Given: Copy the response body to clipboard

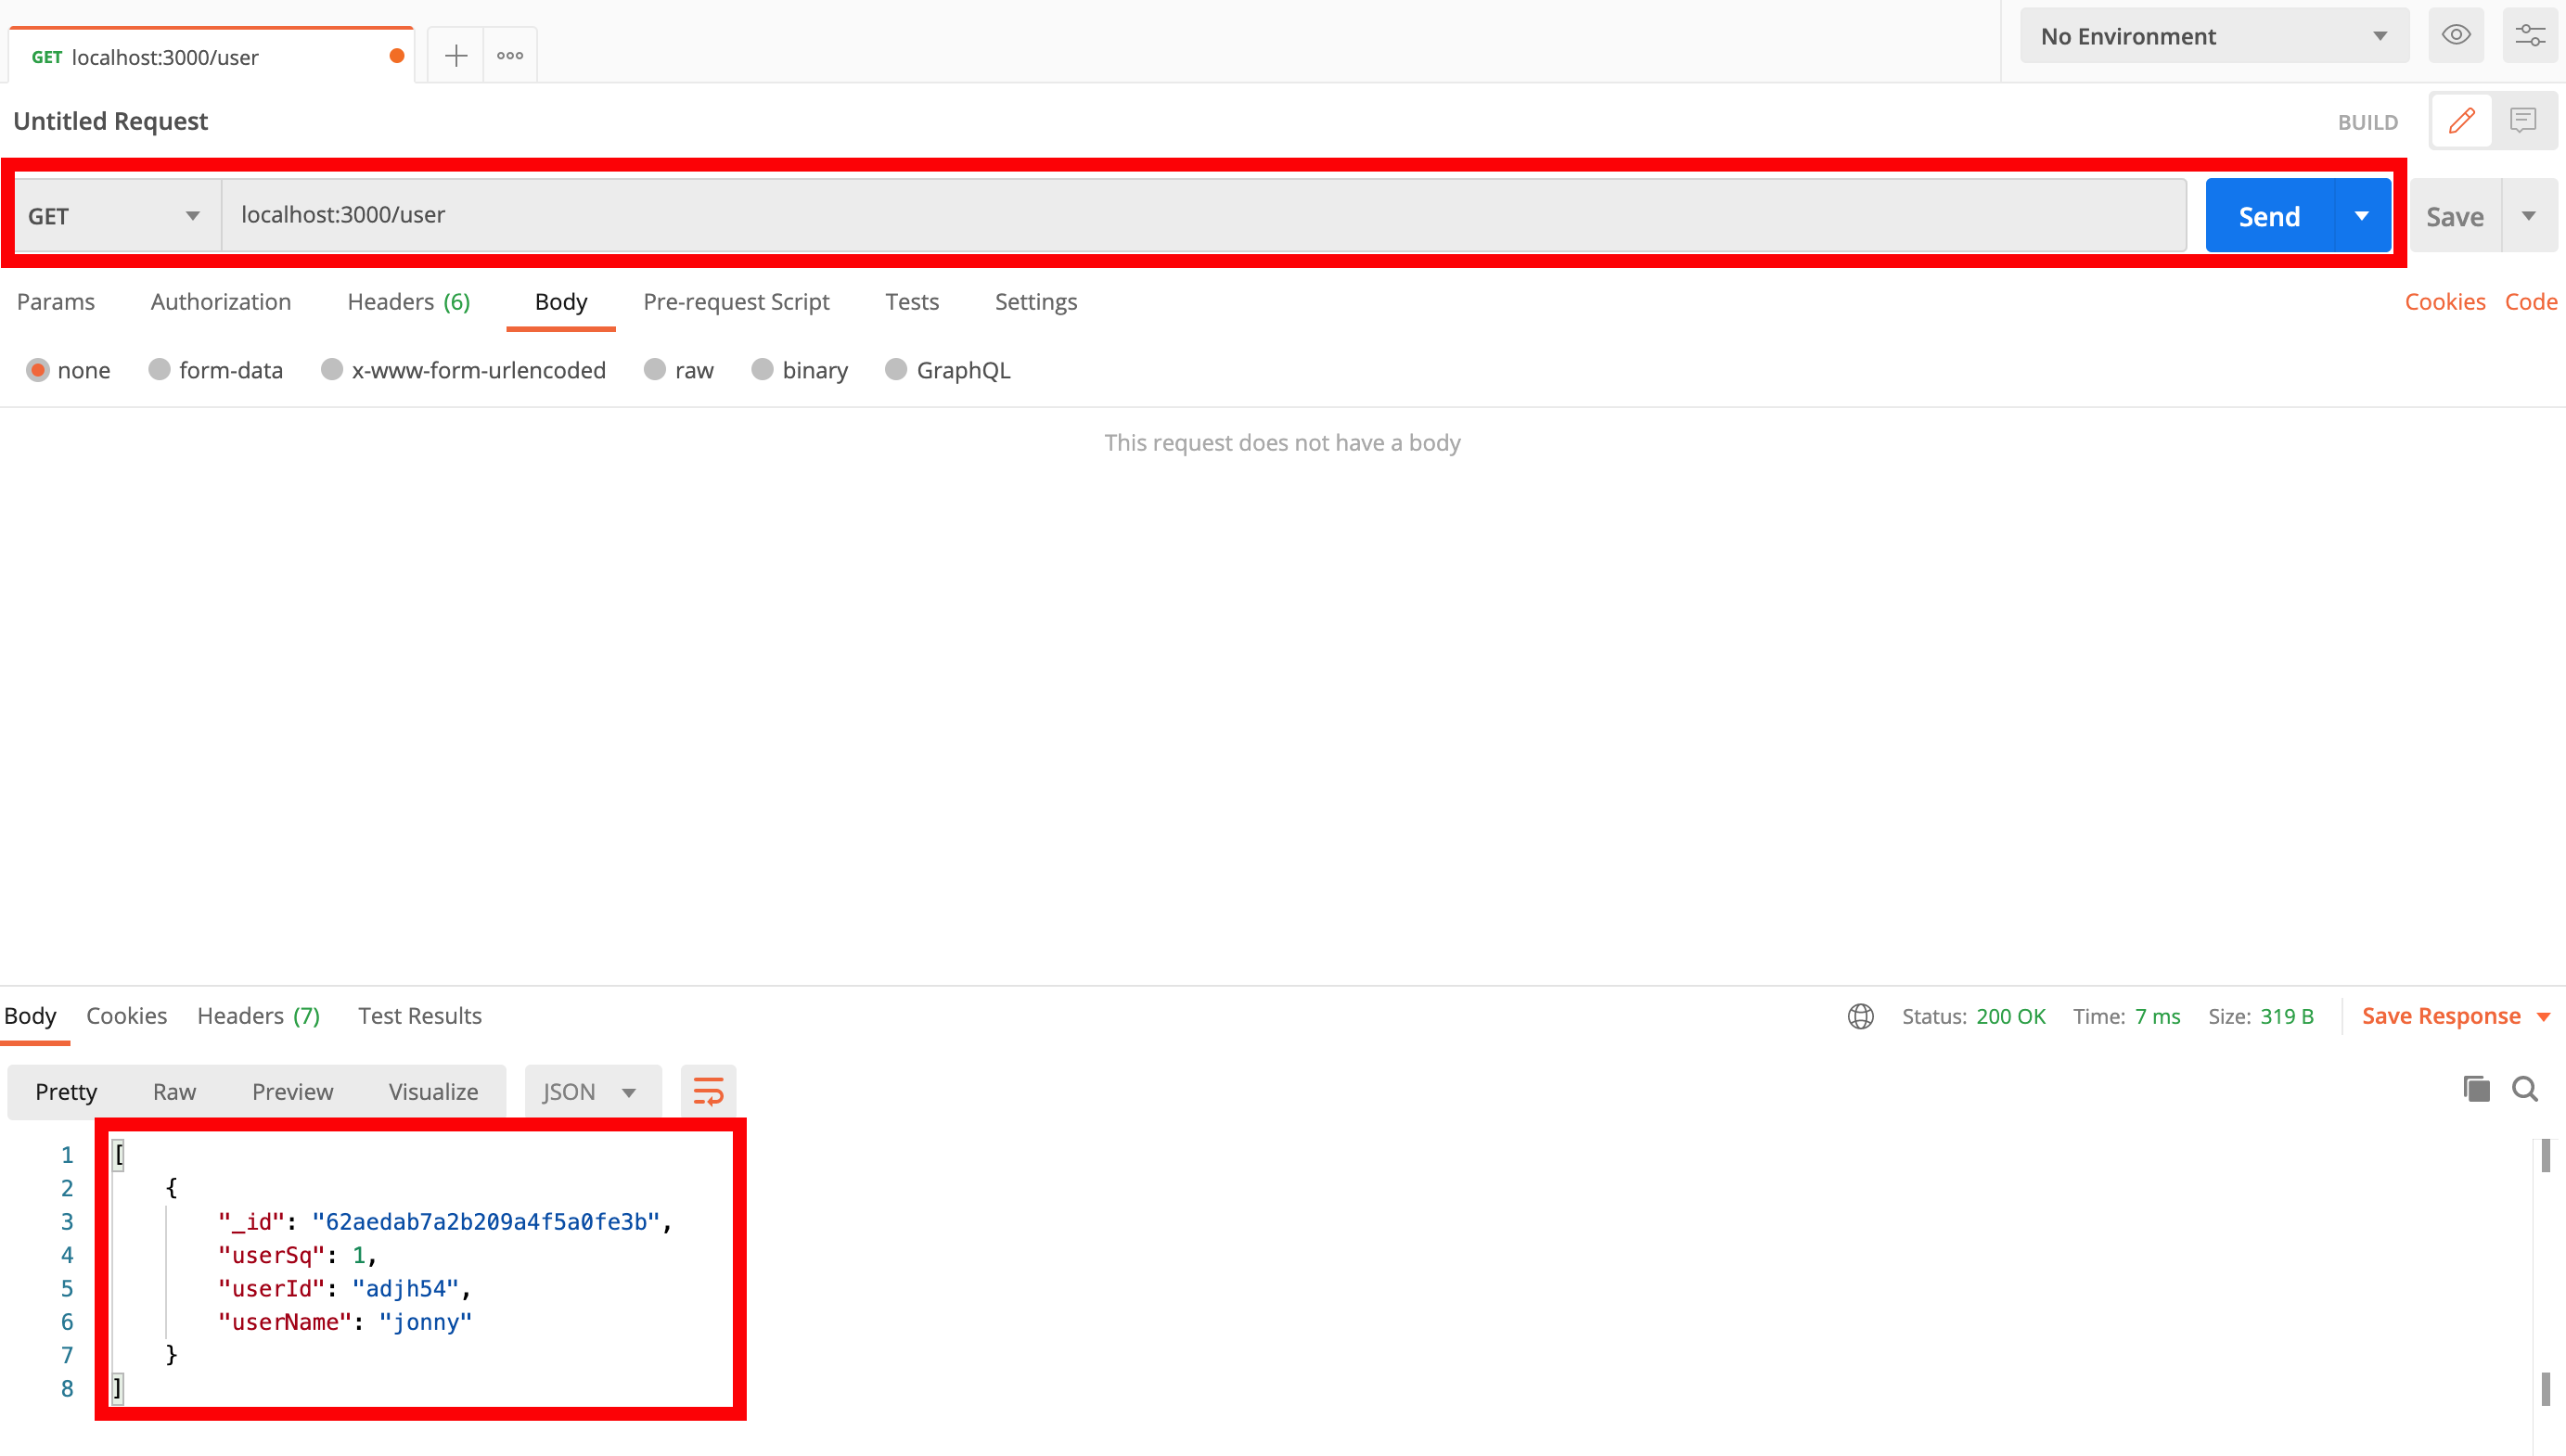Looking at the screenshot, I should point(2476,1089).
